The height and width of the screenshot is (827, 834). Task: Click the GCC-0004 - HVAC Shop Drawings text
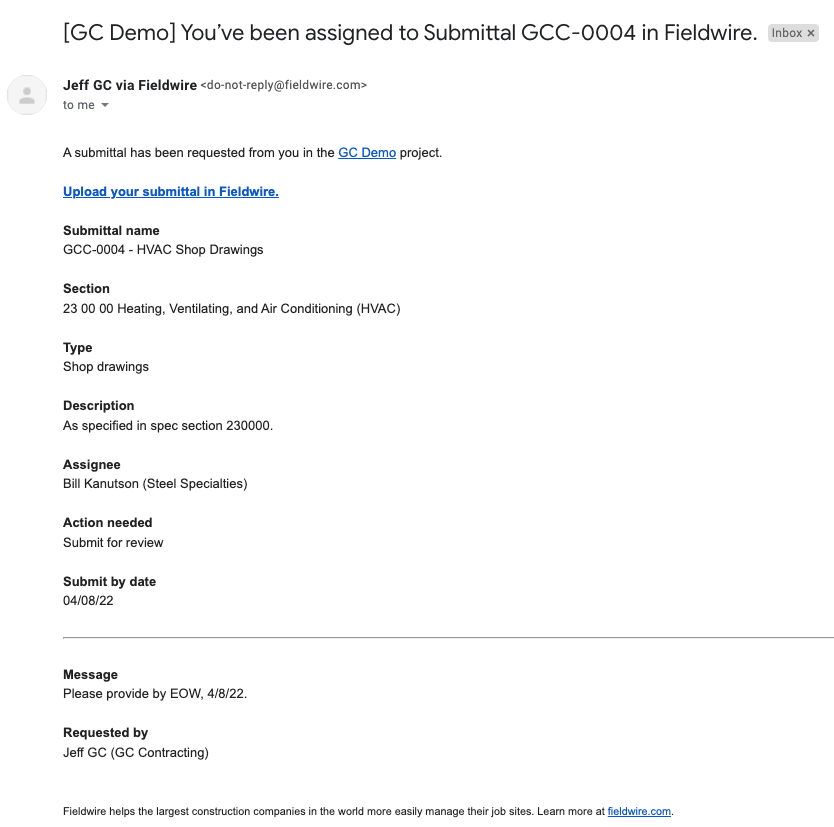pos(163,249)
